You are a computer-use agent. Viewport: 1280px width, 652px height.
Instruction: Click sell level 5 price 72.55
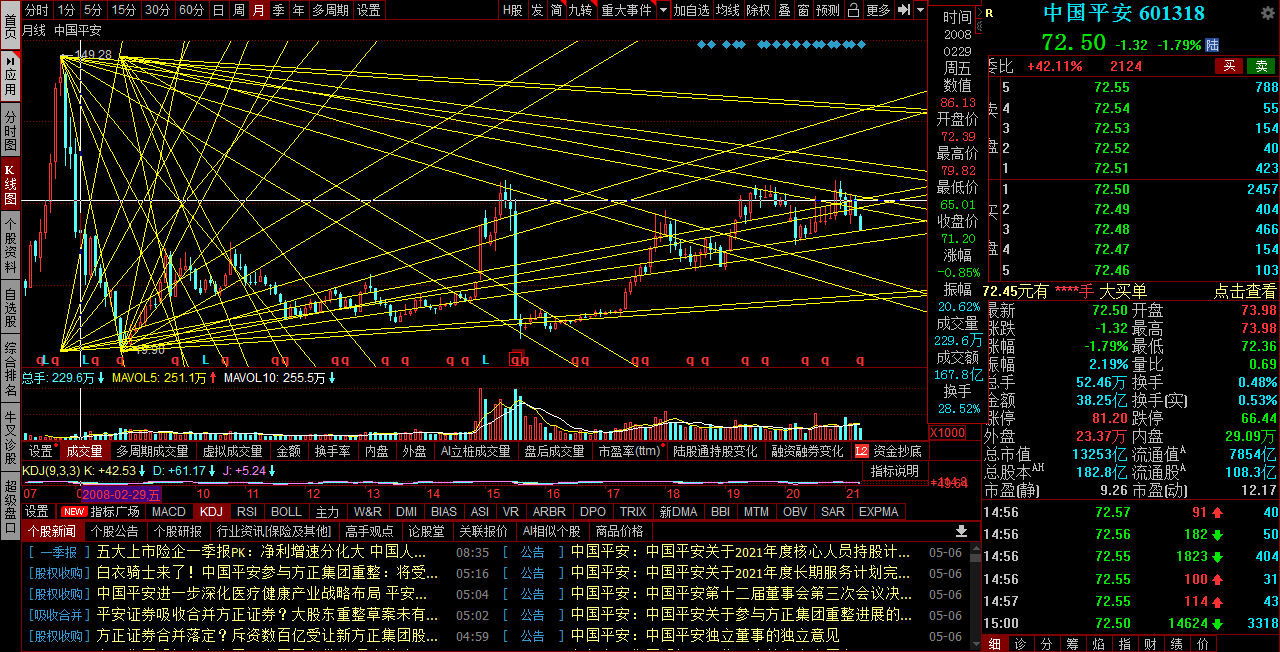click(x=1110, y=87)
